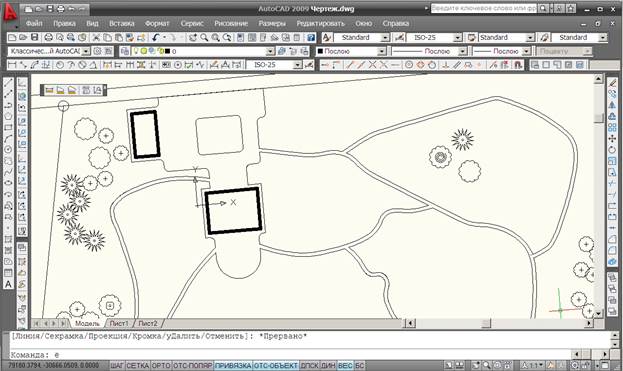This screenshot has width=623, height=371.
Task: Click the command line input Команда
Action: click(x=290, y=355)
